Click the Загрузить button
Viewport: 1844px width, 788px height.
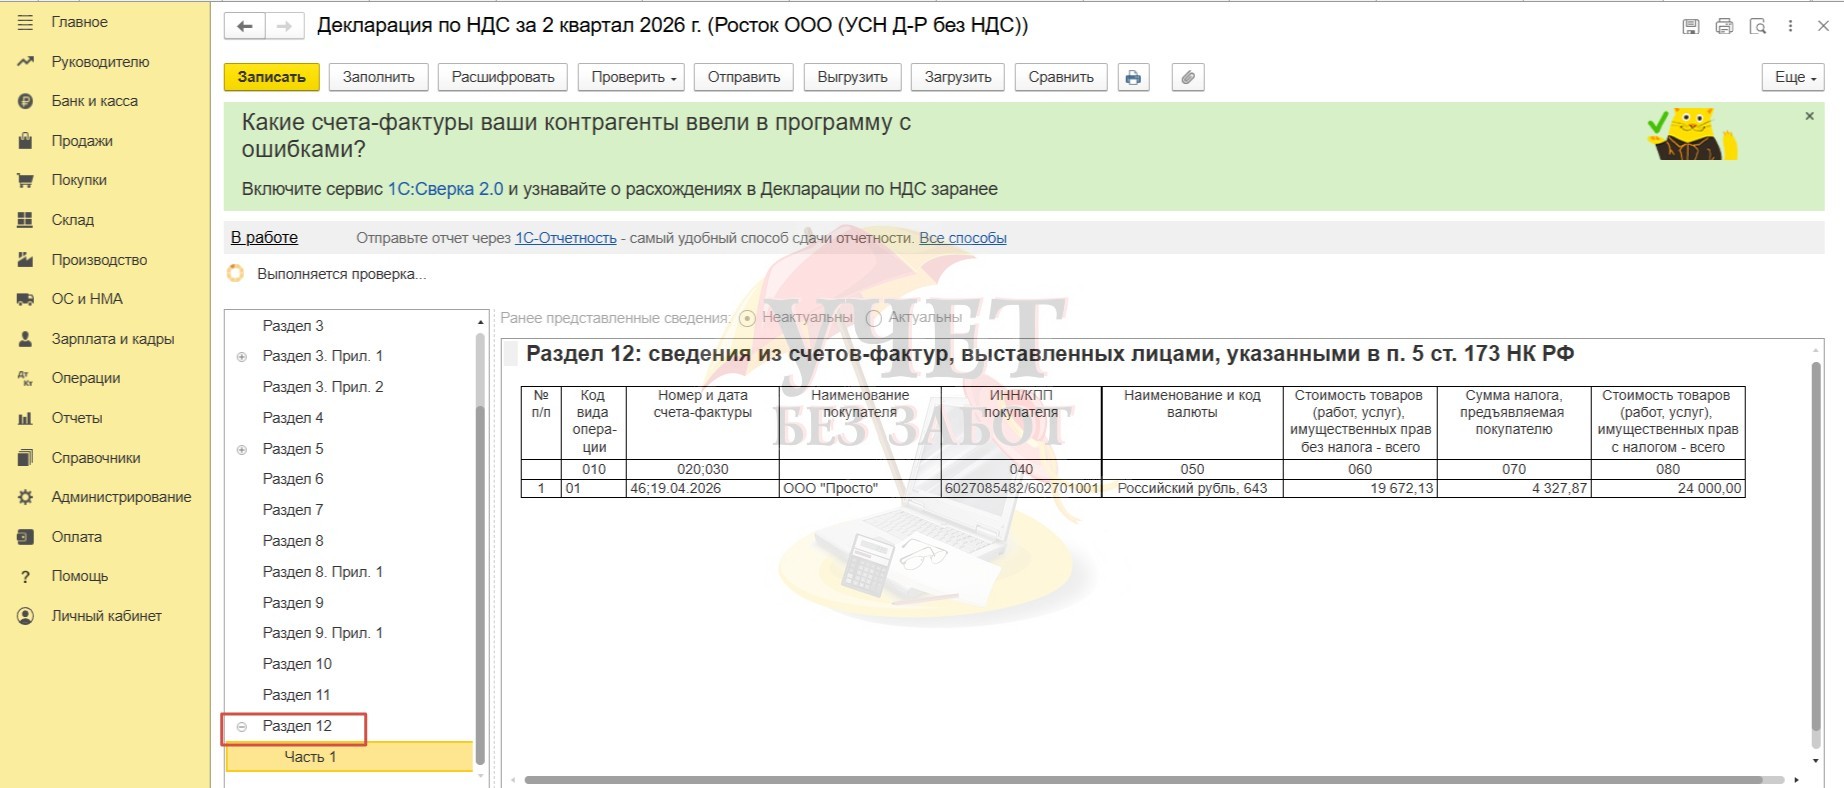958,77
